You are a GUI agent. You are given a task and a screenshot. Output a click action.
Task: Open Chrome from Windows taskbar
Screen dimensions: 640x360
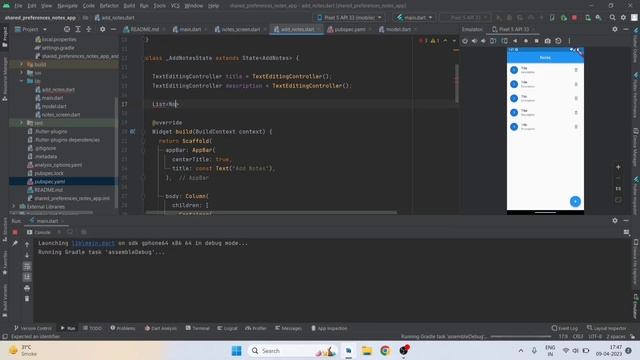(385, 351)
